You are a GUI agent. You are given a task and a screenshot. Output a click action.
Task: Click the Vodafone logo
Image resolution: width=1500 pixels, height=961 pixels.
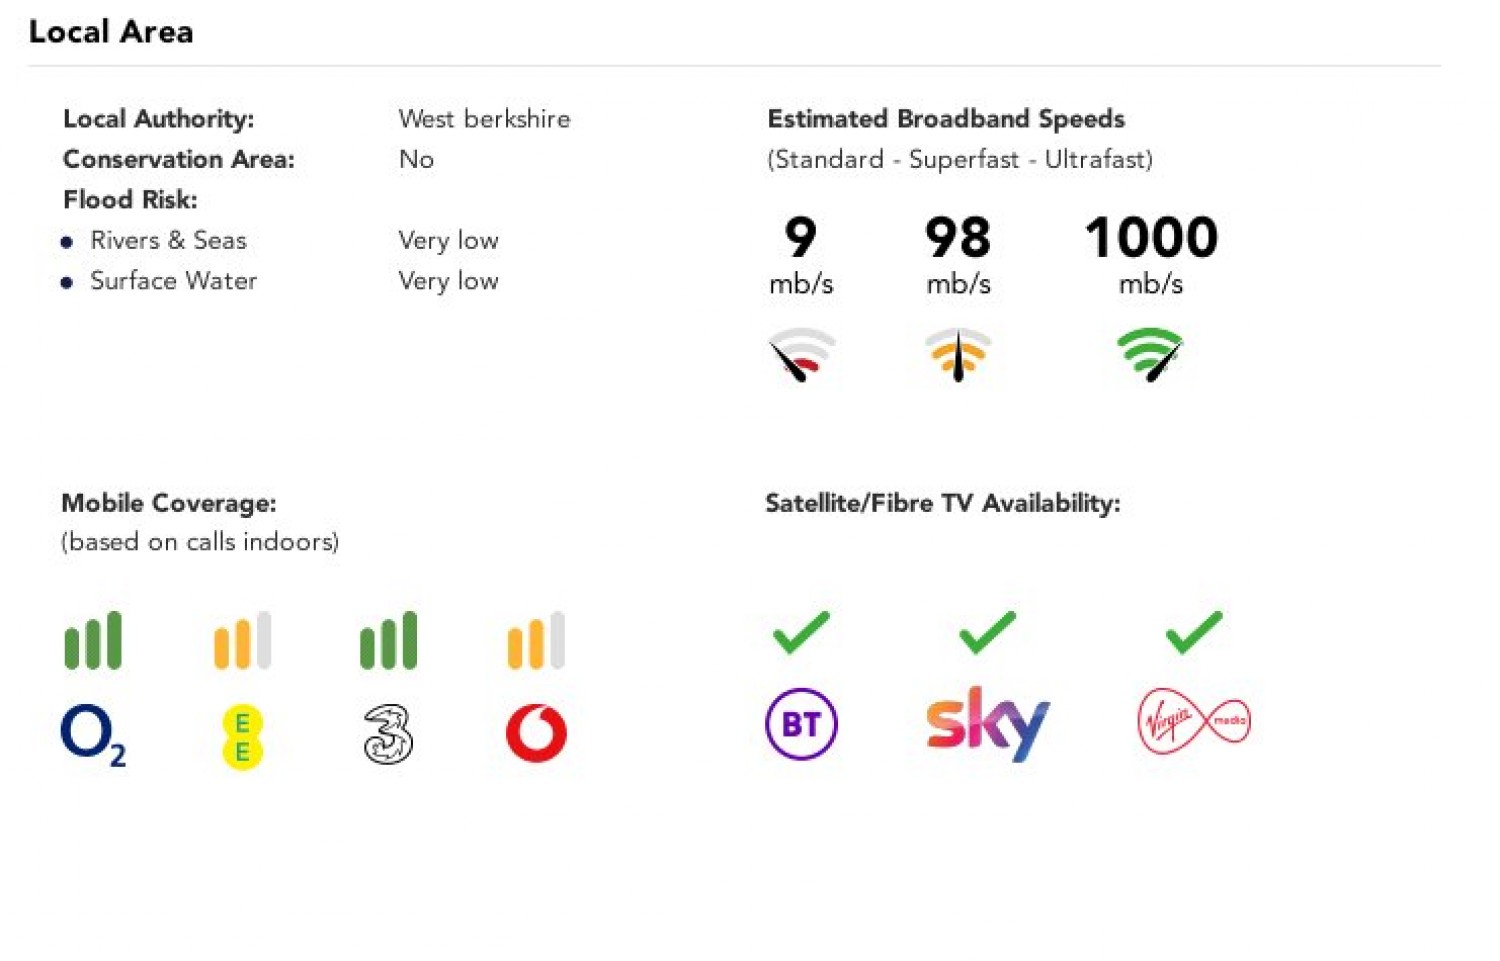536,733
